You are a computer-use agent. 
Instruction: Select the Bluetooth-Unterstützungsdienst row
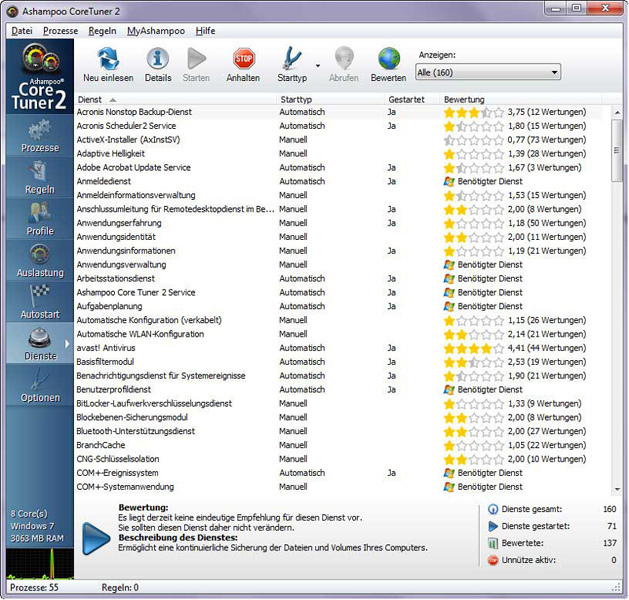tap(338, 431)
